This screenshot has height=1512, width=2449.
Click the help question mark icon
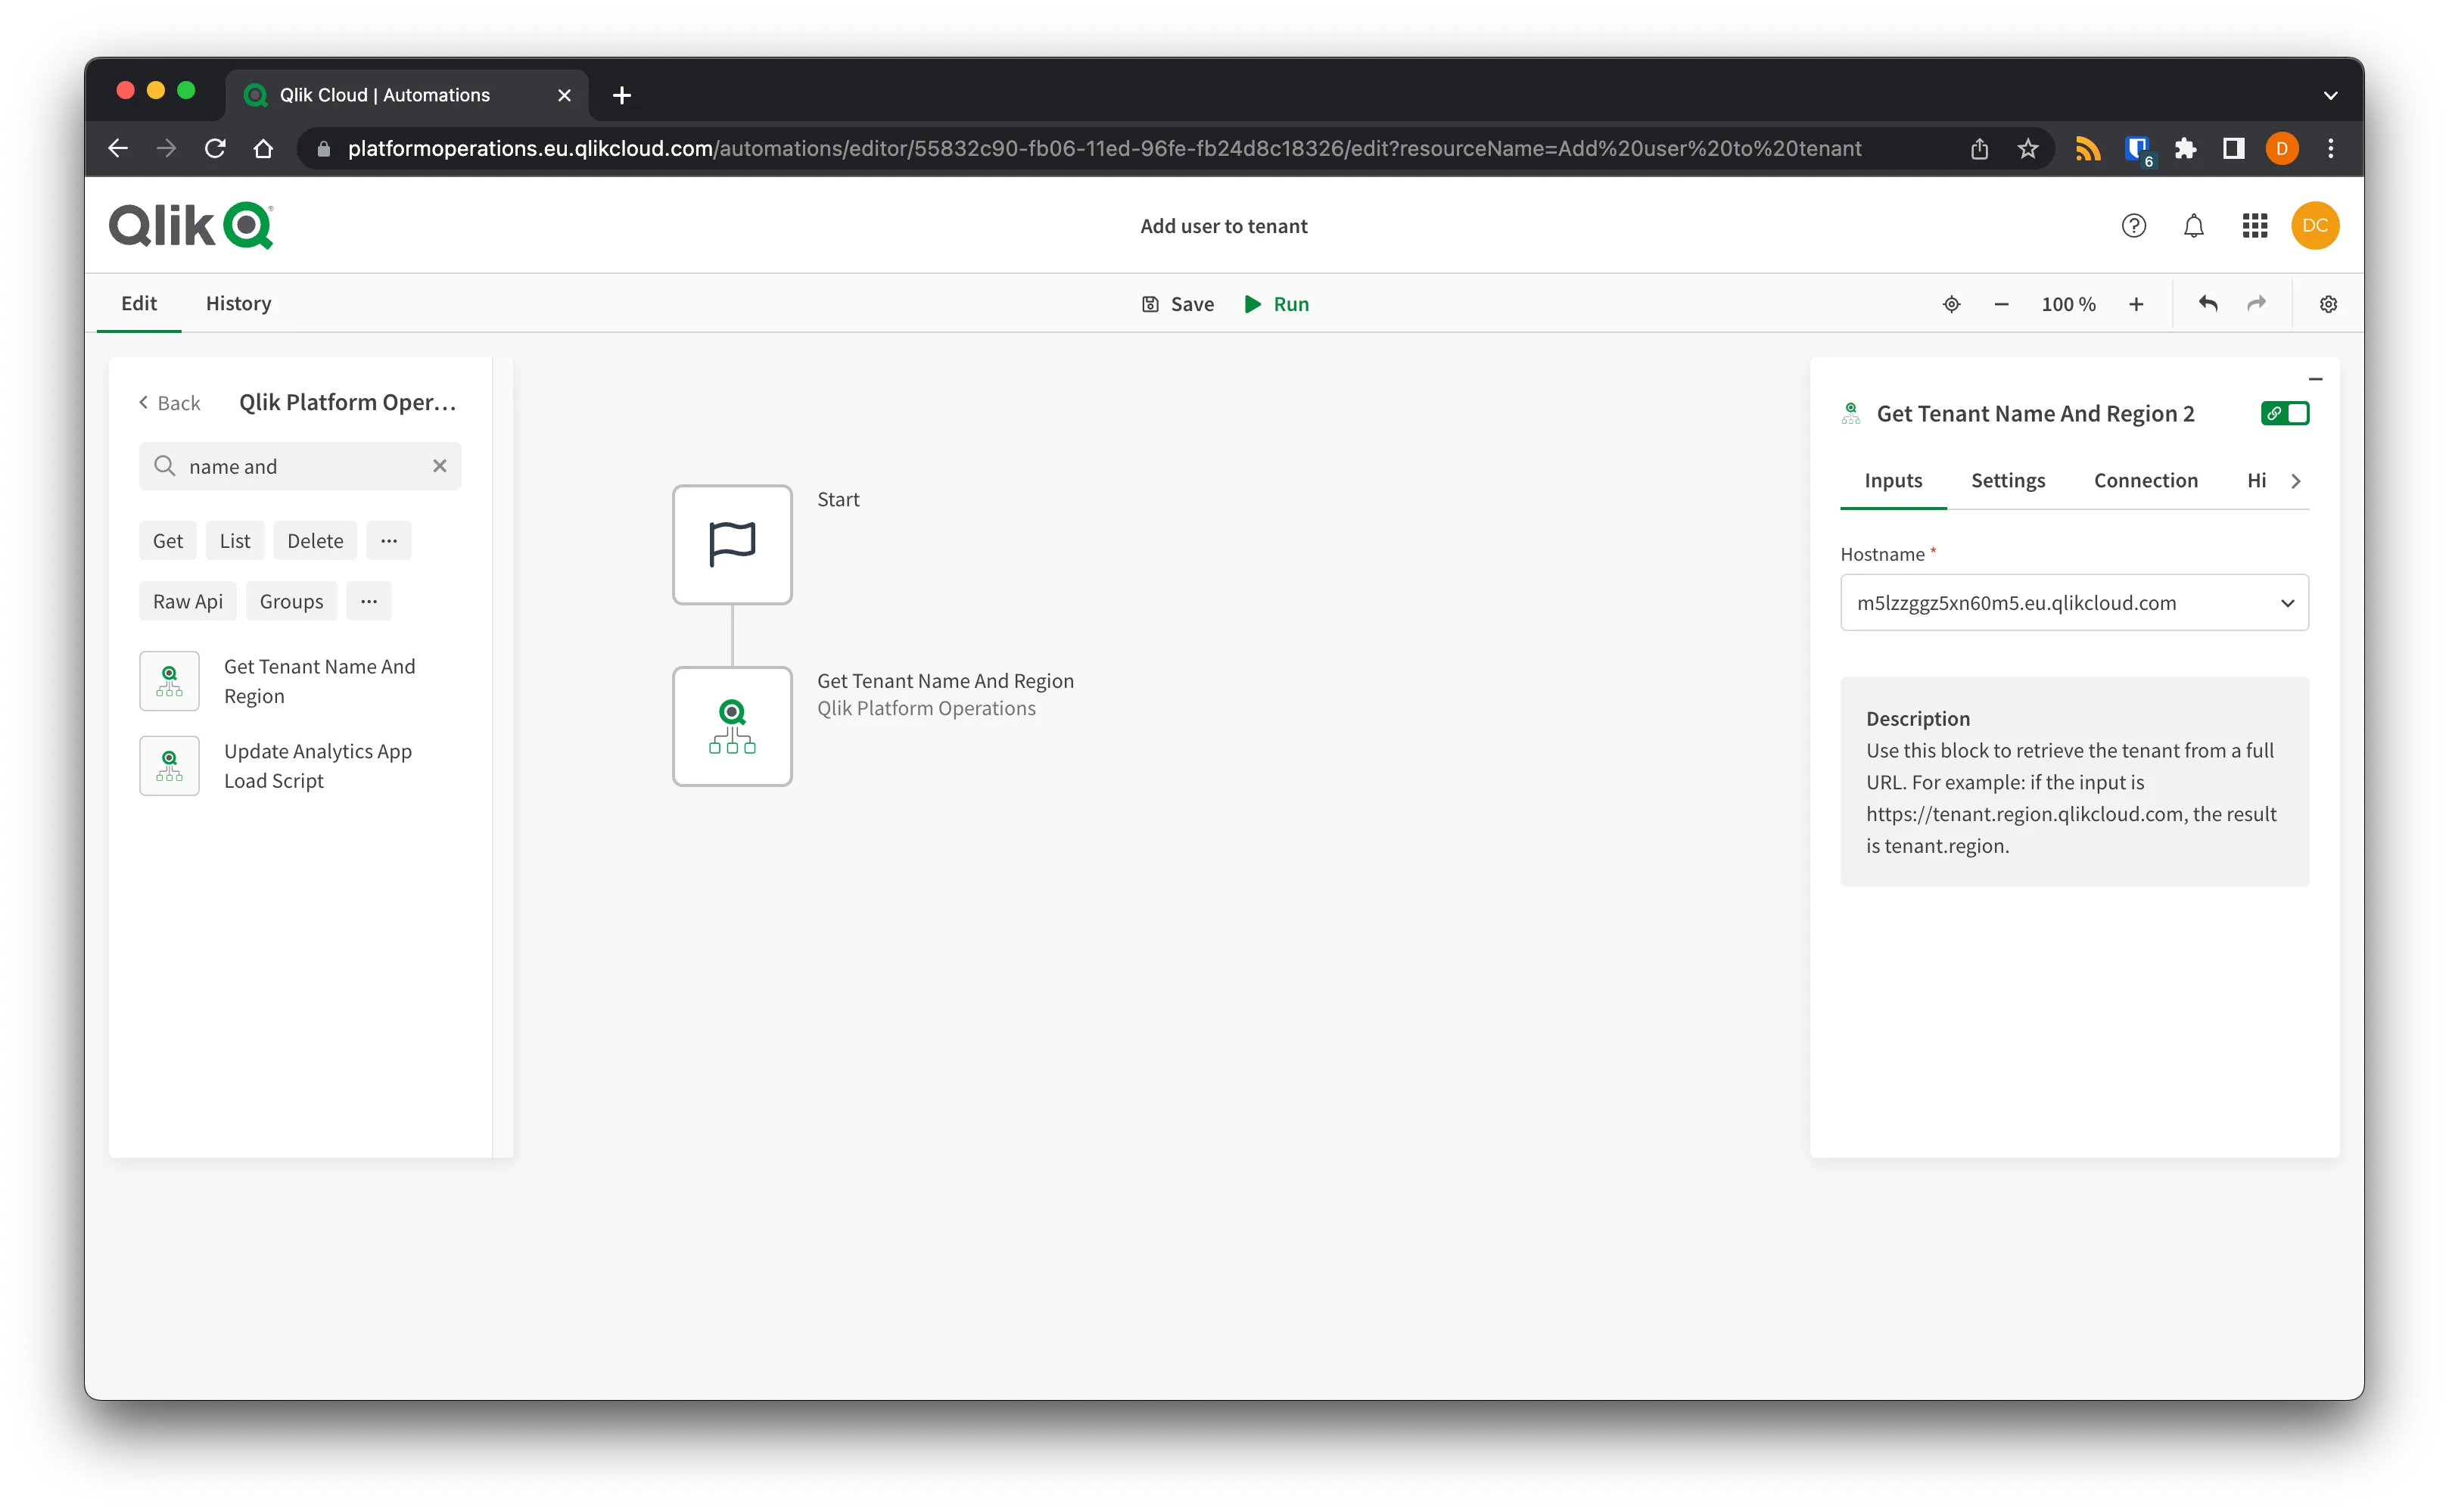pos(2133,226)
